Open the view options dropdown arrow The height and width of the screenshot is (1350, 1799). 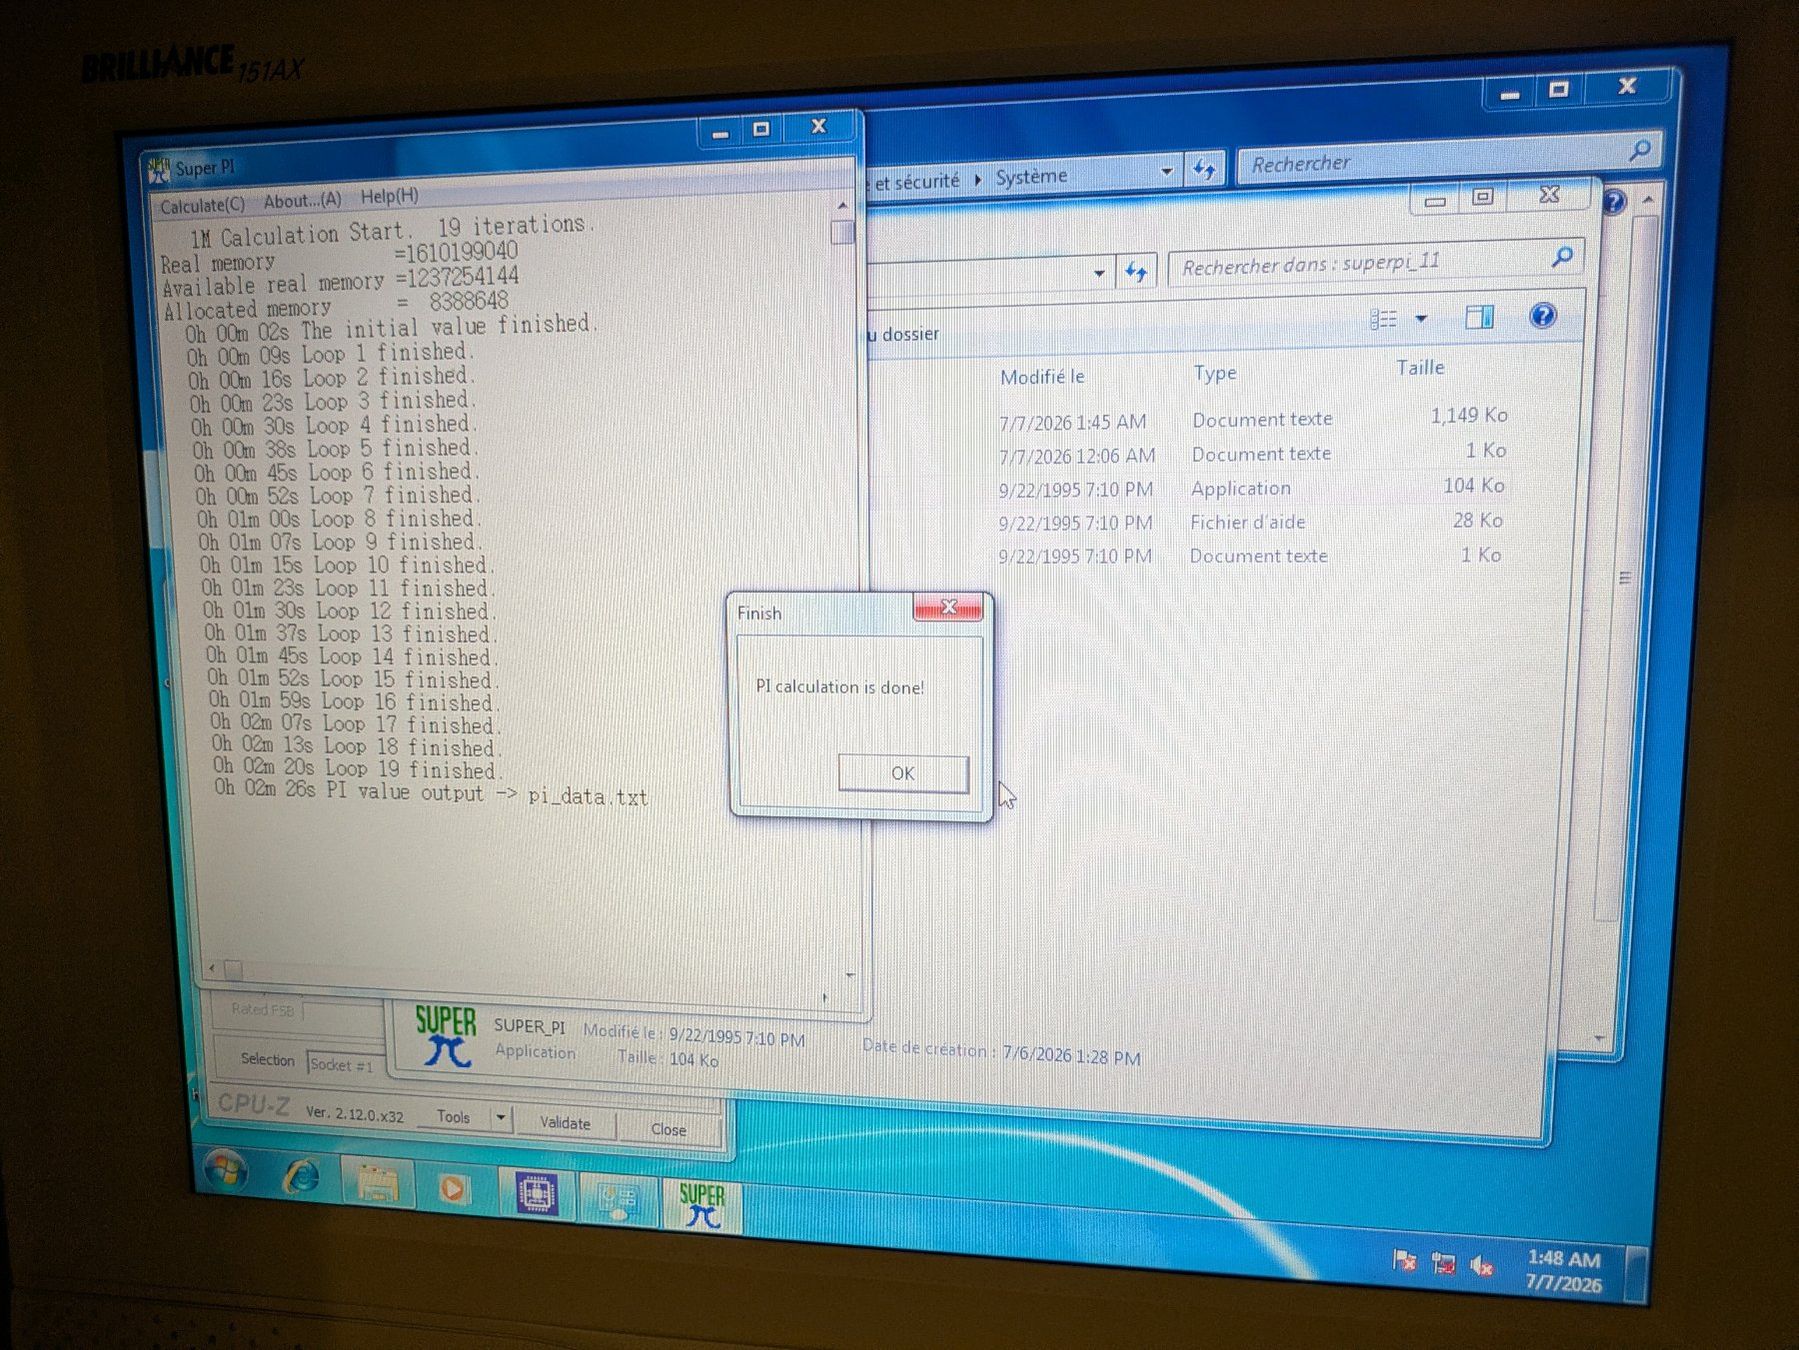[1421, 318]
